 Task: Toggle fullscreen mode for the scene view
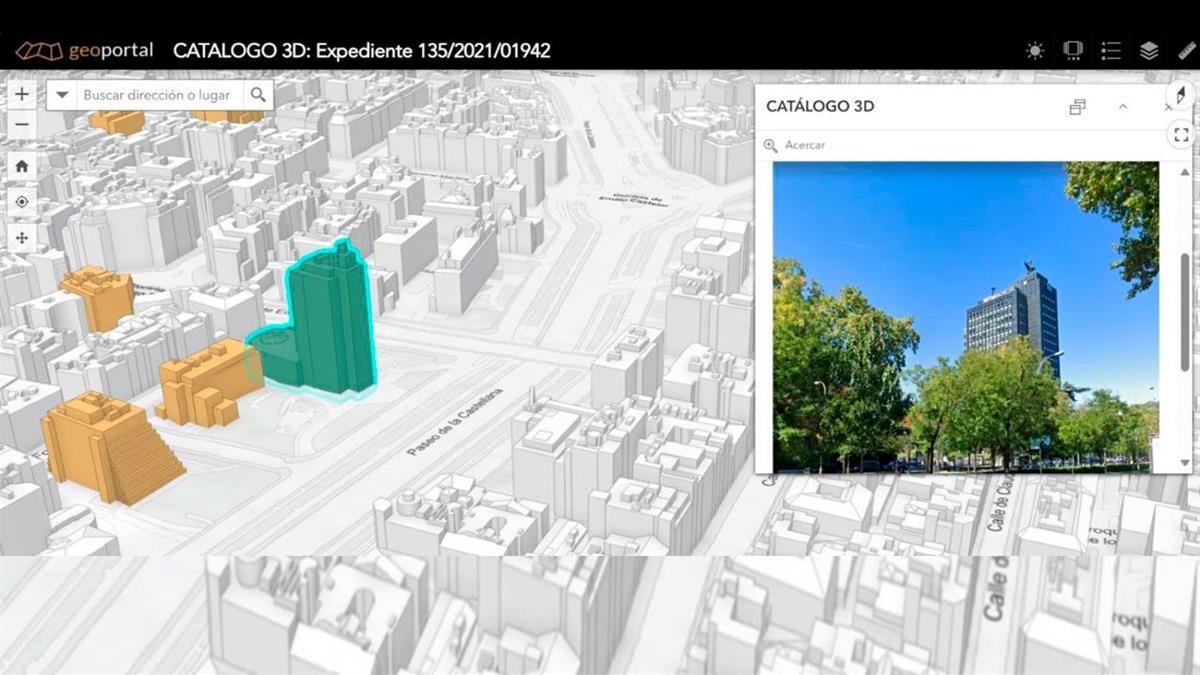[x=1181, y=133]
